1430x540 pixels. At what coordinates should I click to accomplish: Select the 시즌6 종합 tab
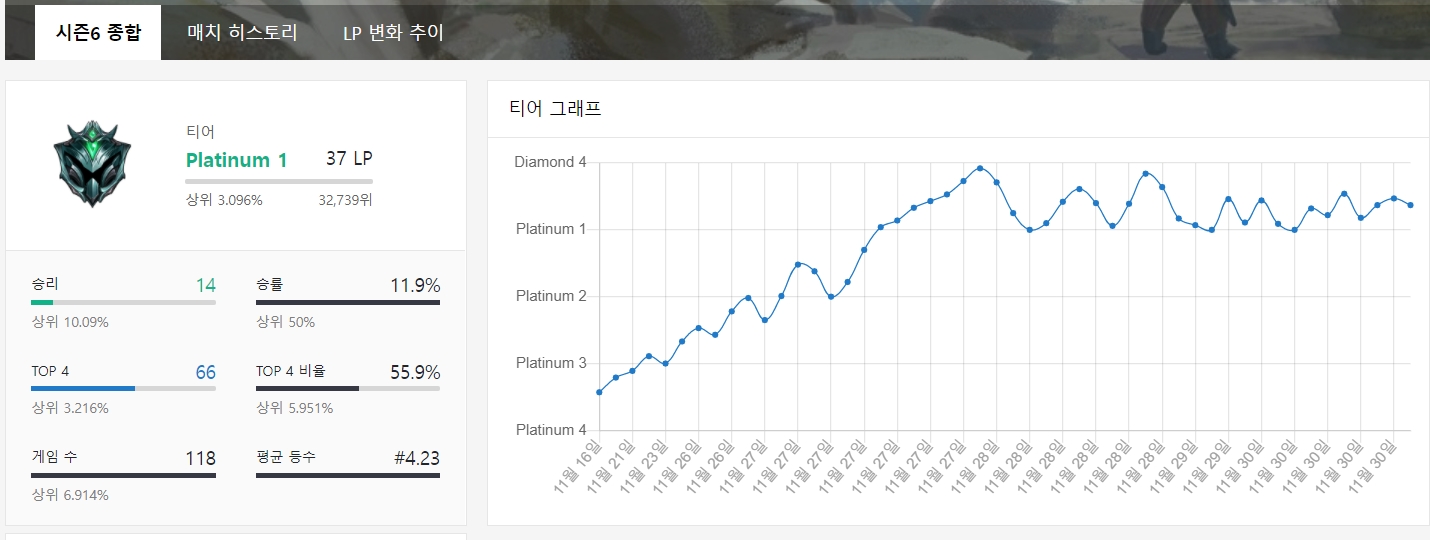[x=98, y=32]
